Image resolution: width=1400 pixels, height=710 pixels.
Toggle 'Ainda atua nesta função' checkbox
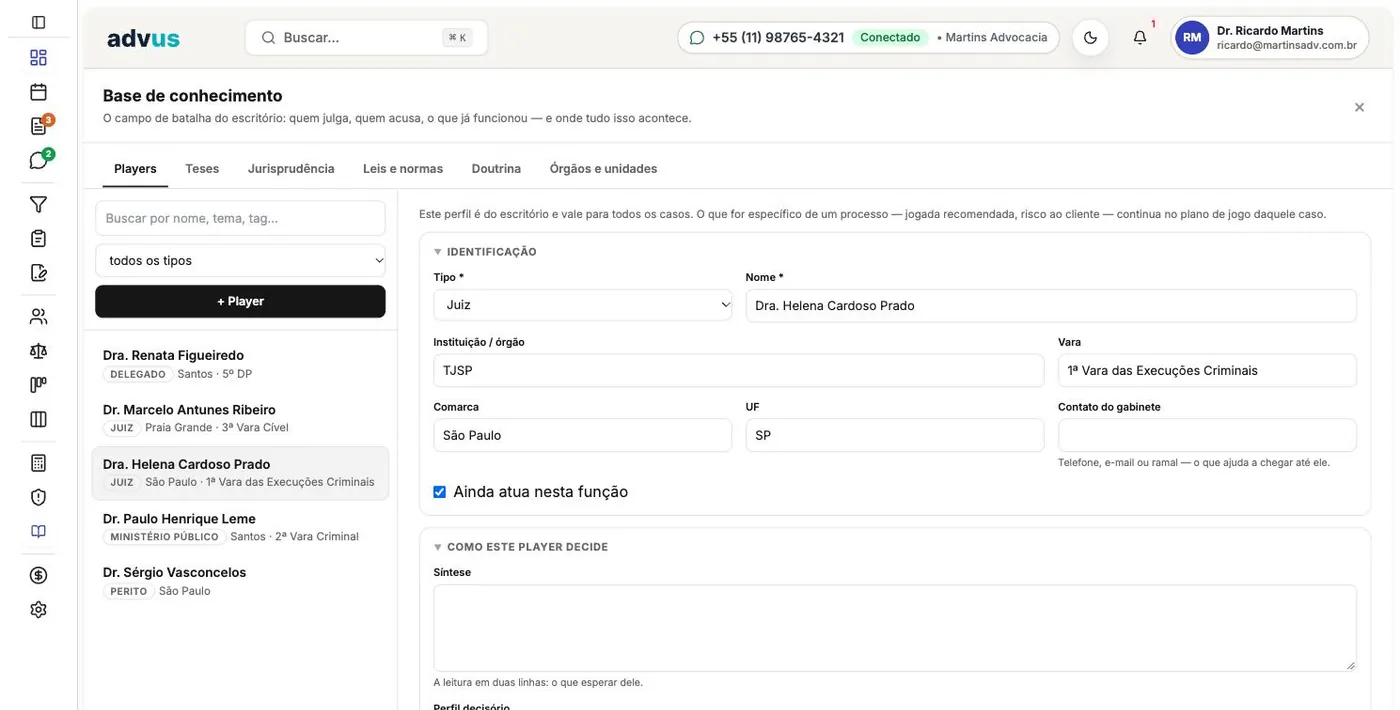point(439,492)
